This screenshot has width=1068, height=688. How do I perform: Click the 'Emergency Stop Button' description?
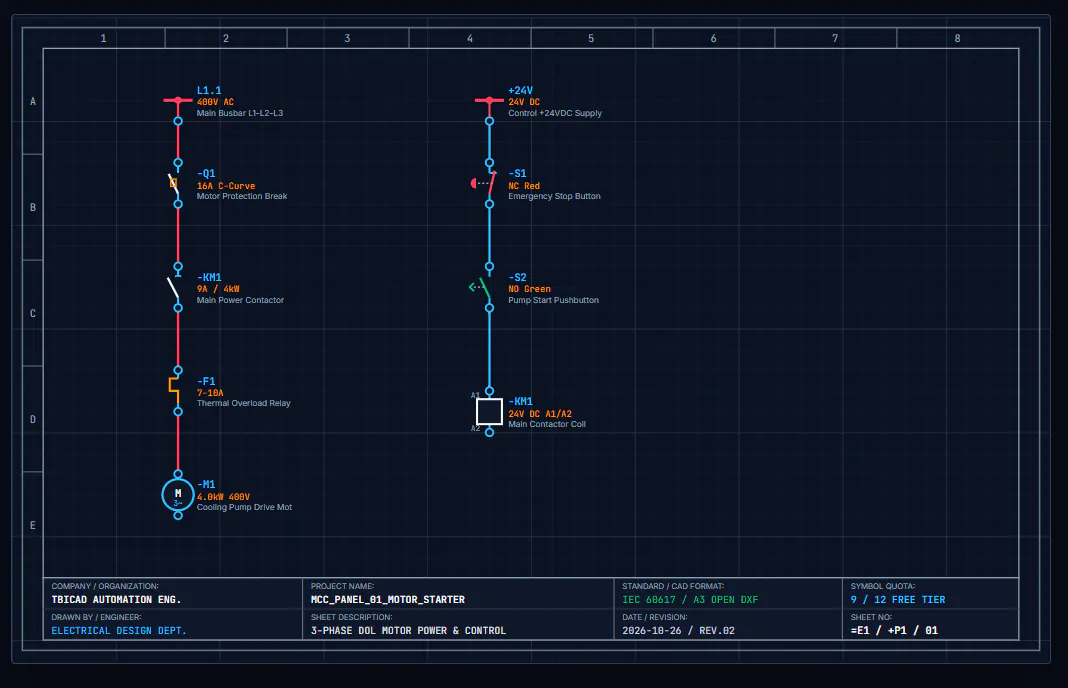point(554,196)
